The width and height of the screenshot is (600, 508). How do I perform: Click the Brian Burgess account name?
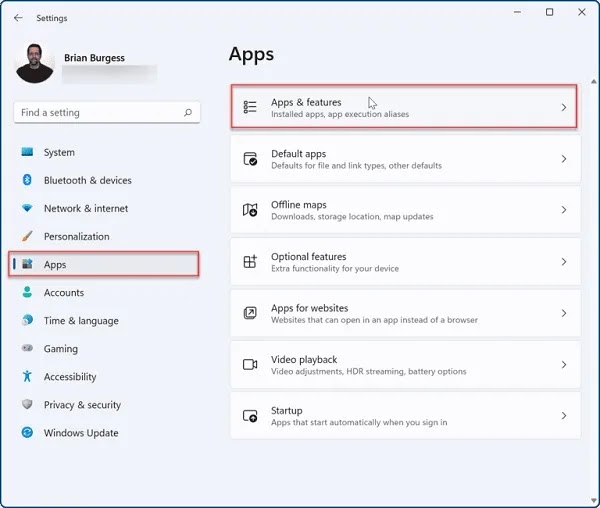pos(95,58)
